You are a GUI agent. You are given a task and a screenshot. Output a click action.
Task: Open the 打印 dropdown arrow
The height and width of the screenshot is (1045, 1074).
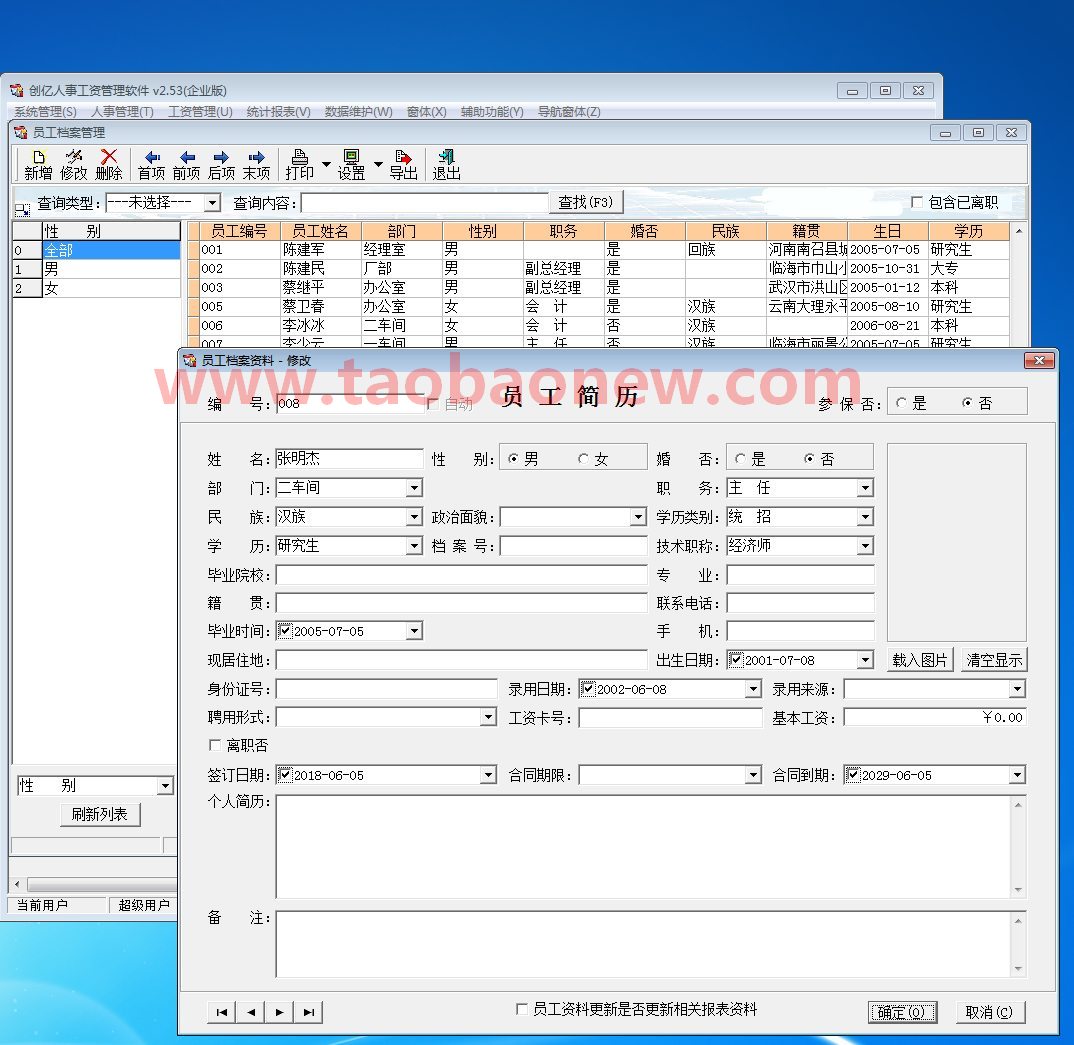coord(326,164)
